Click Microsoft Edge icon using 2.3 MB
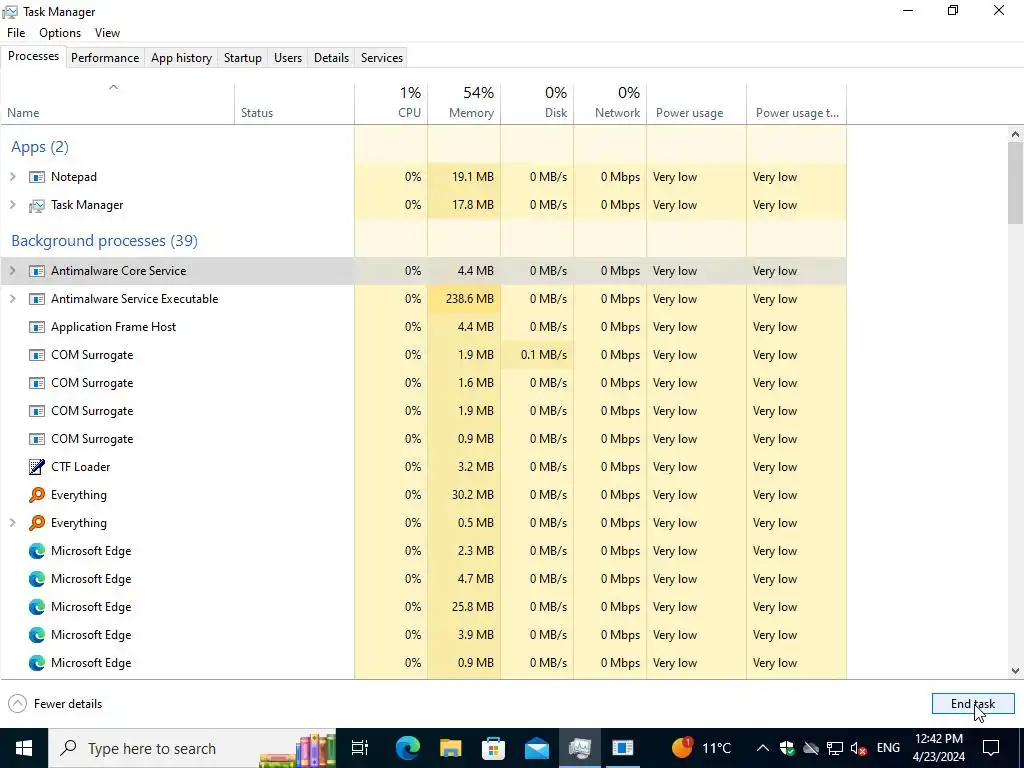The image size is (1024, 768). [x=37, y=551]
